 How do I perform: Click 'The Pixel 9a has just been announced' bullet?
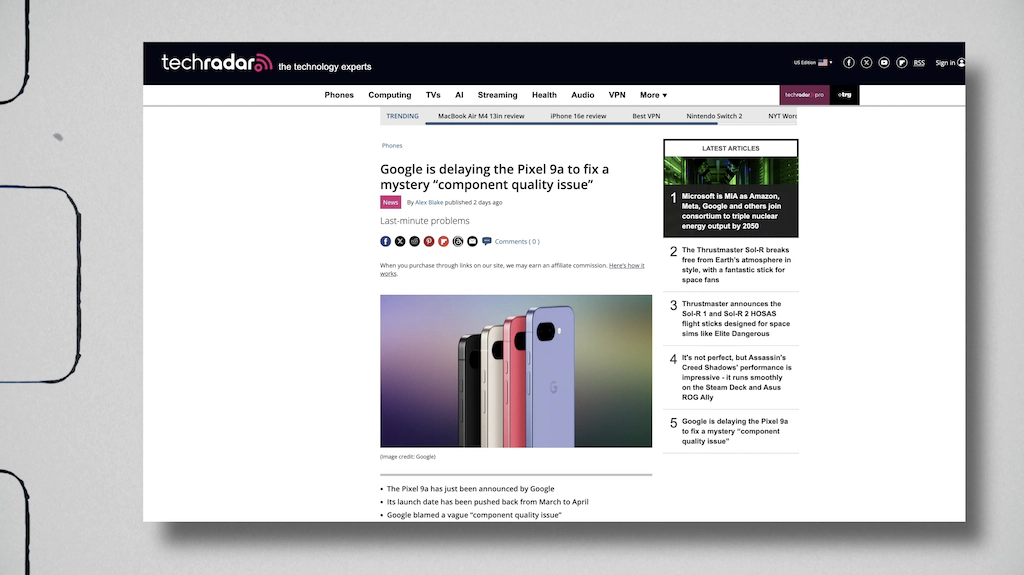click(470, 489)
